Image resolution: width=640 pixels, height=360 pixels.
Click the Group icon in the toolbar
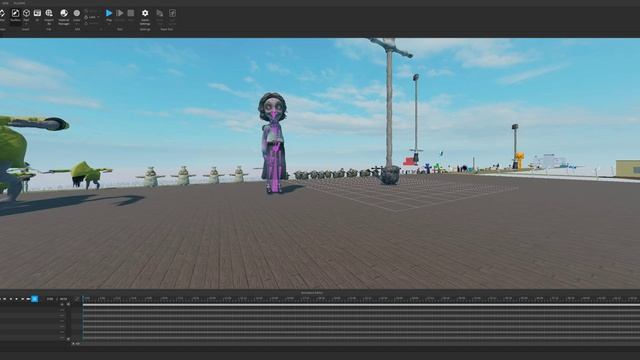86,11
